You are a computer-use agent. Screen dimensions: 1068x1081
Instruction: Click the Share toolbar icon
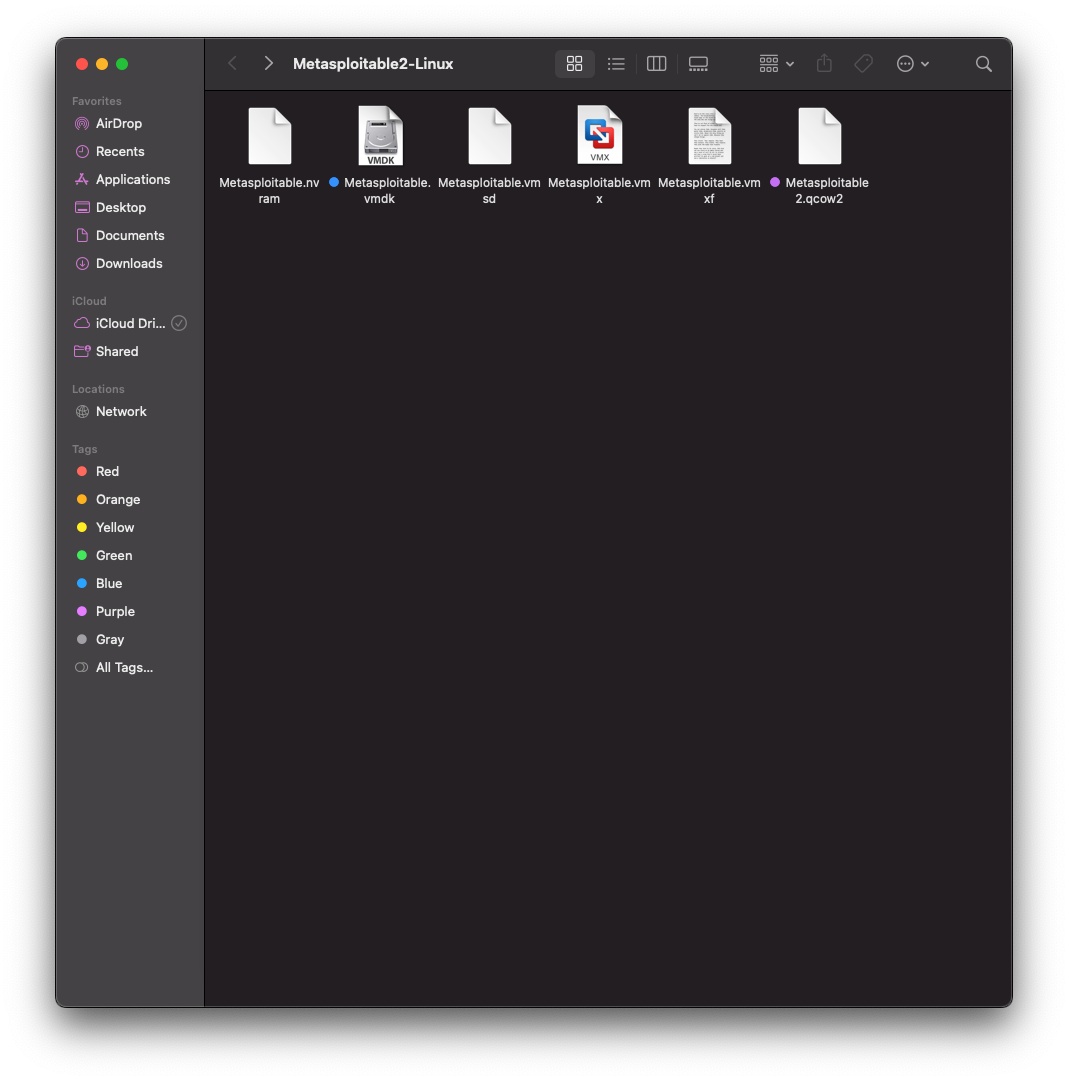(824, 64)
